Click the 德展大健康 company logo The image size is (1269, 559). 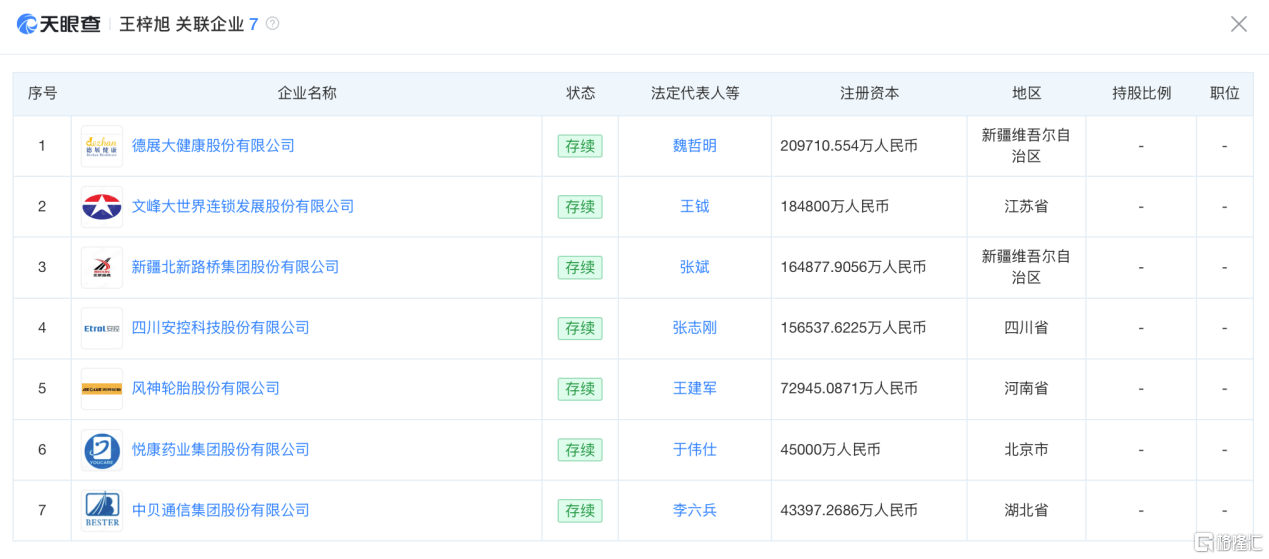[x=102, y=146]
